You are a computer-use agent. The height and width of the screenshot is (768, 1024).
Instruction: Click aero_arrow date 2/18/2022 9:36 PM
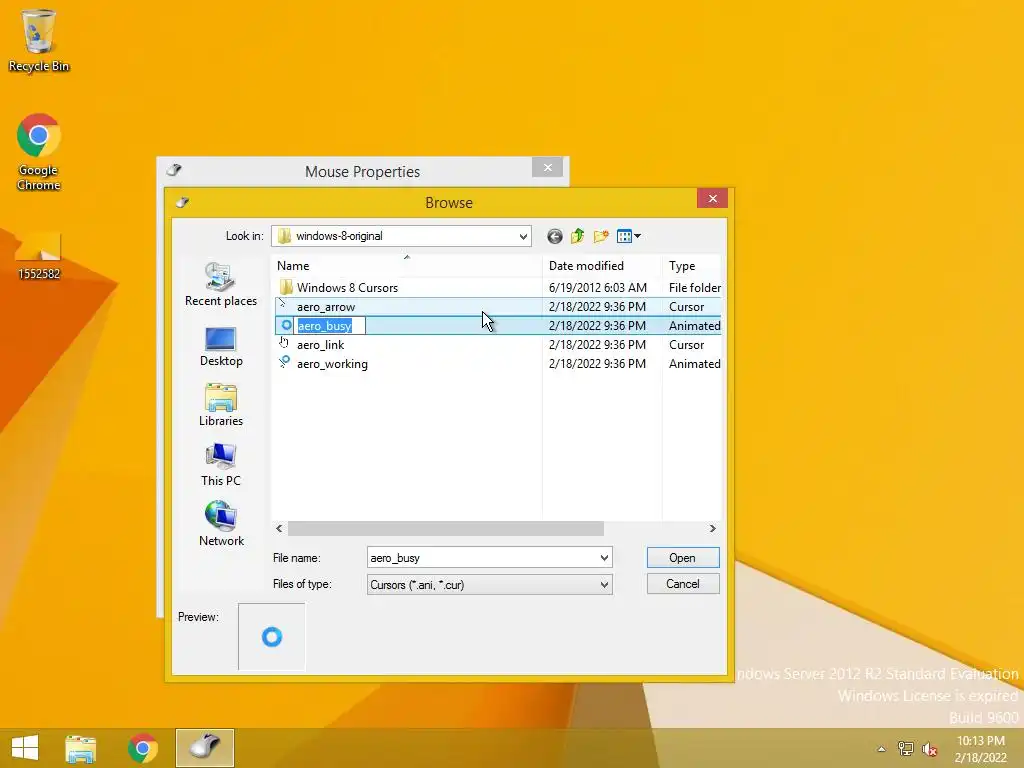597,307
